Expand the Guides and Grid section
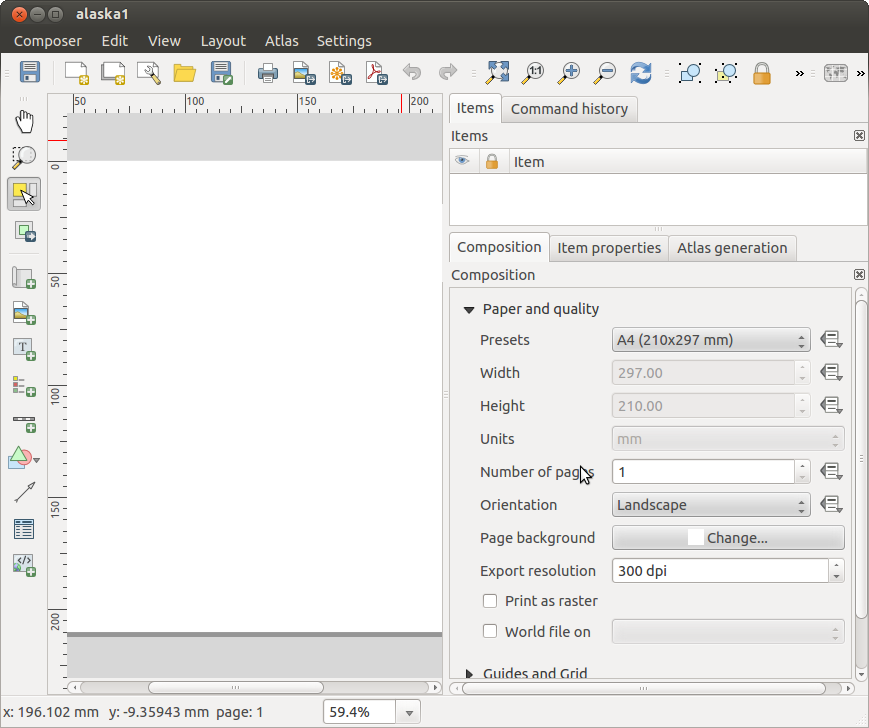 [470, 674]
